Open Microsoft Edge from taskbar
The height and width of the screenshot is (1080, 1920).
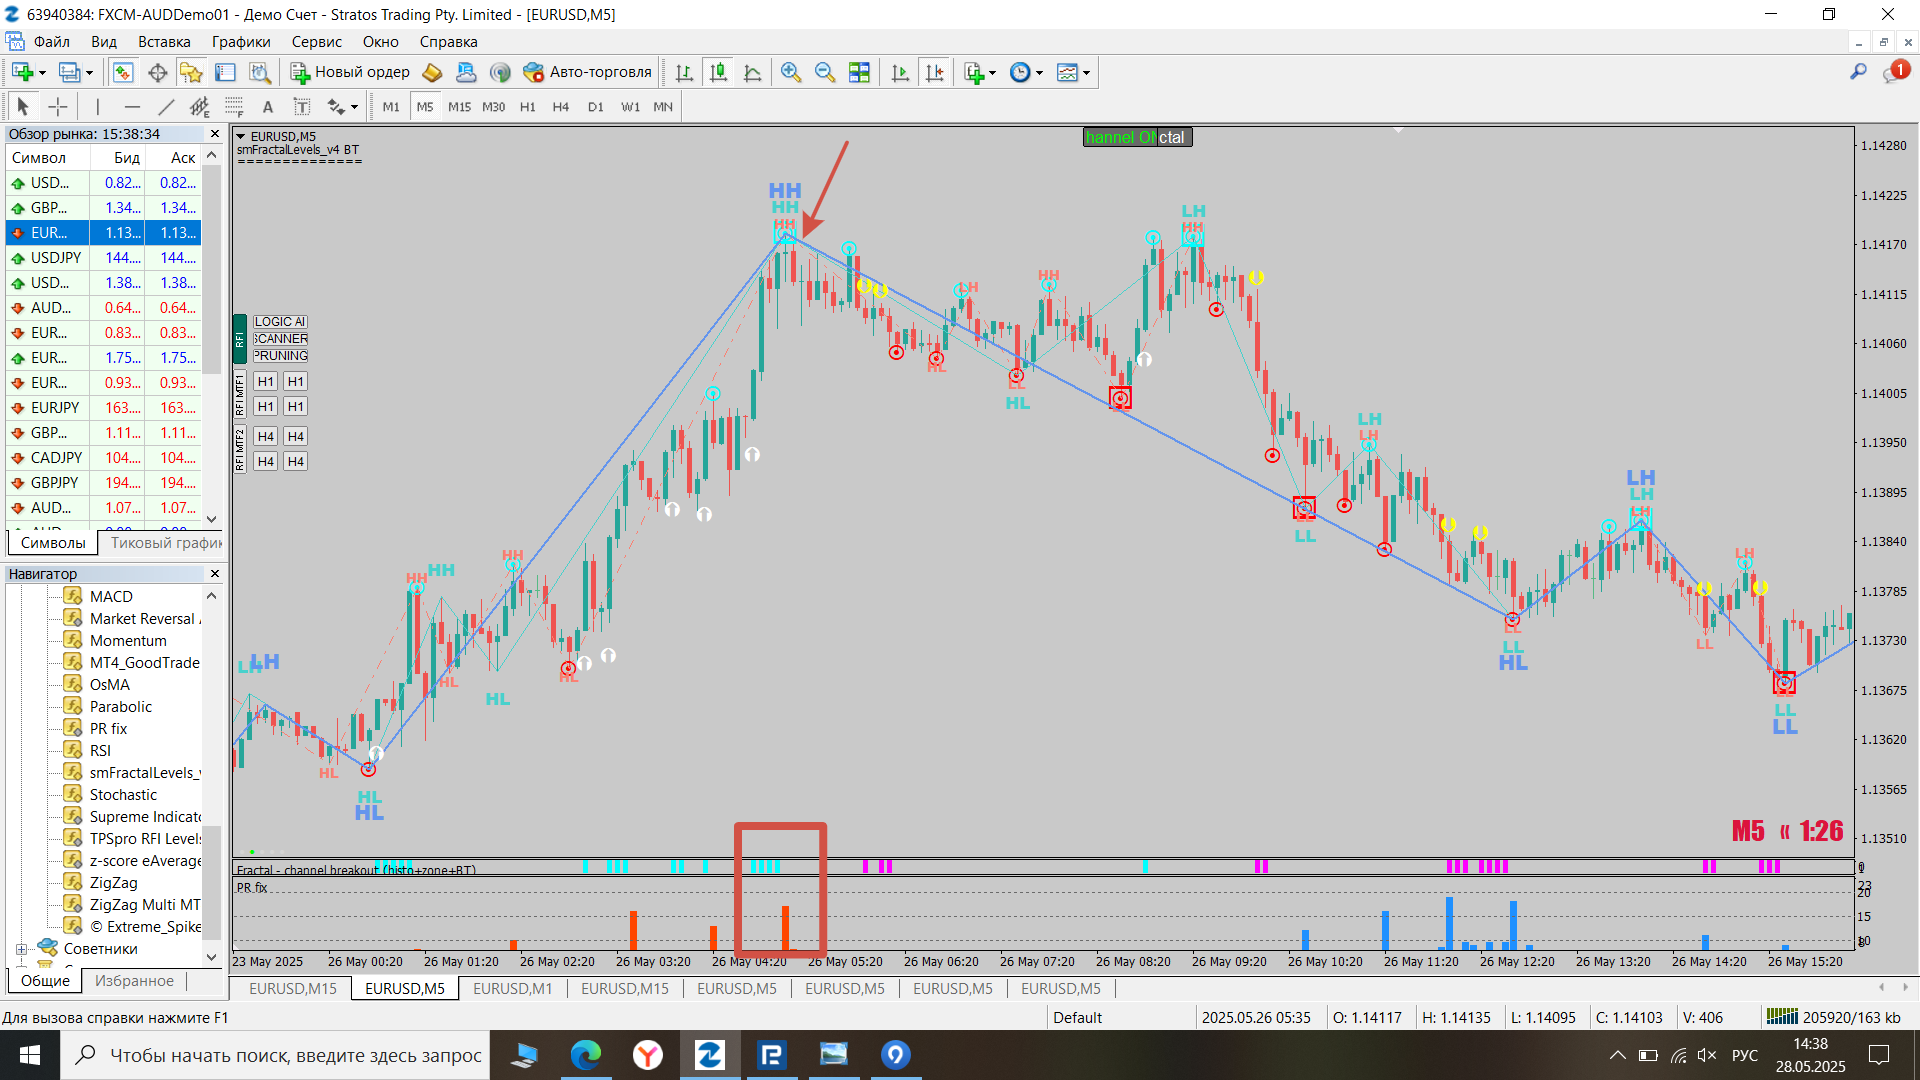tap(586, 1055)
